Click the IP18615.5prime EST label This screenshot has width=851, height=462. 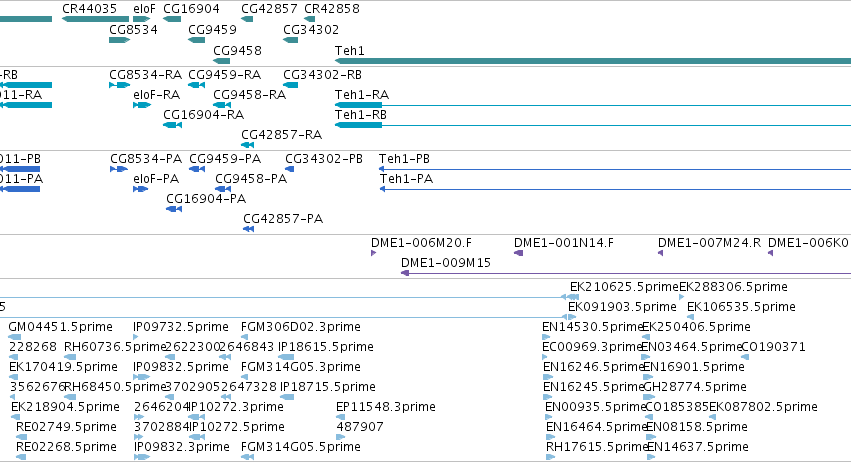(x=326, y=347)
